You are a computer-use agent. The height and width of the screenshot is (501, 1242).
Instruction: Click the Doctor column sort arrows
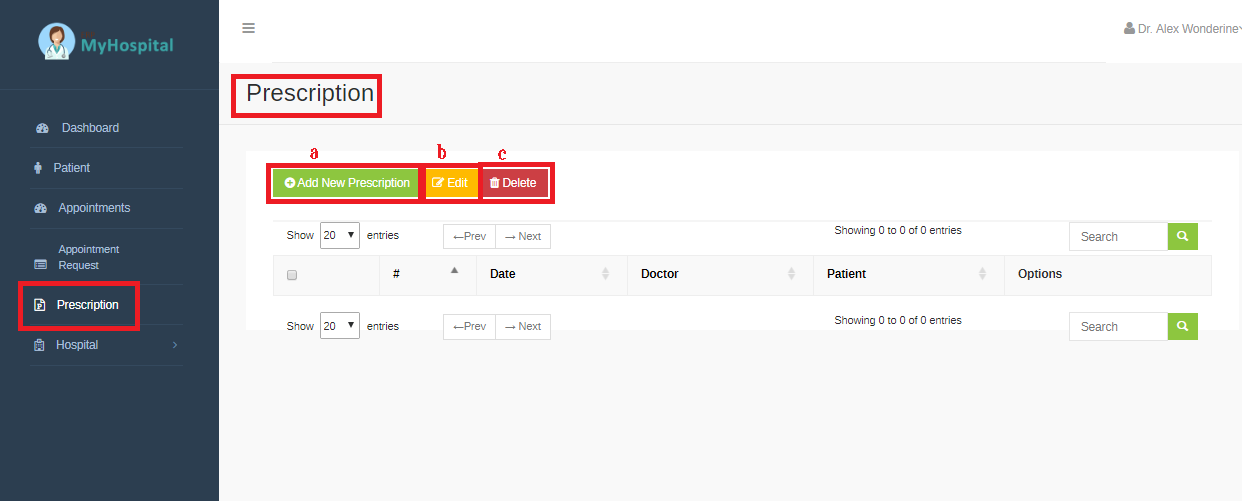click(791, 274)
